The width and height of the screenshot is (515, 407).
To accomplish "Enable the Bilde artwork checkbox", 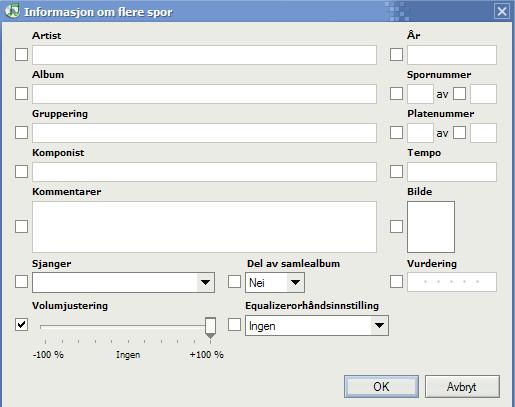I will (x=396, y=226).
